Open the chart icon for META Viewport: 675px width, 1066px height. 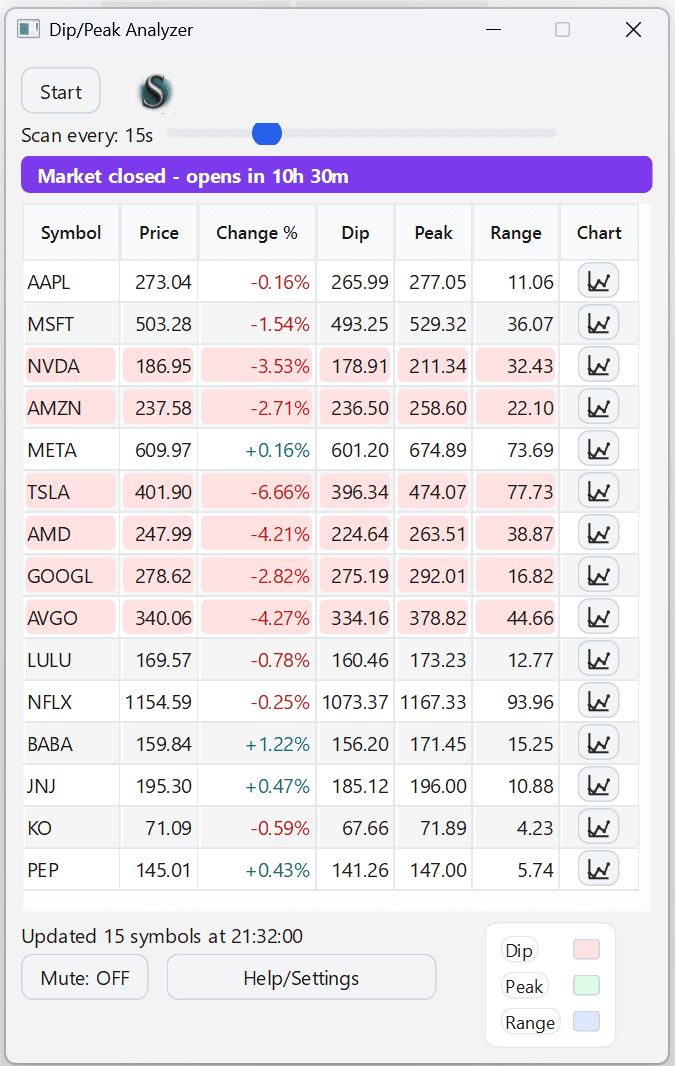[x=598, y=450]
